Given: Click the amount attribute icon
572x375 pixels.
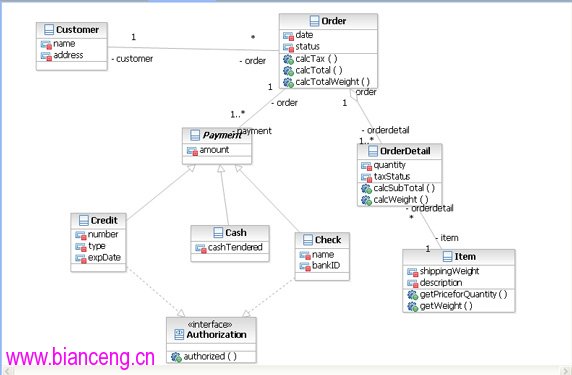Looking at the screenshot, I should coord(192,151).
